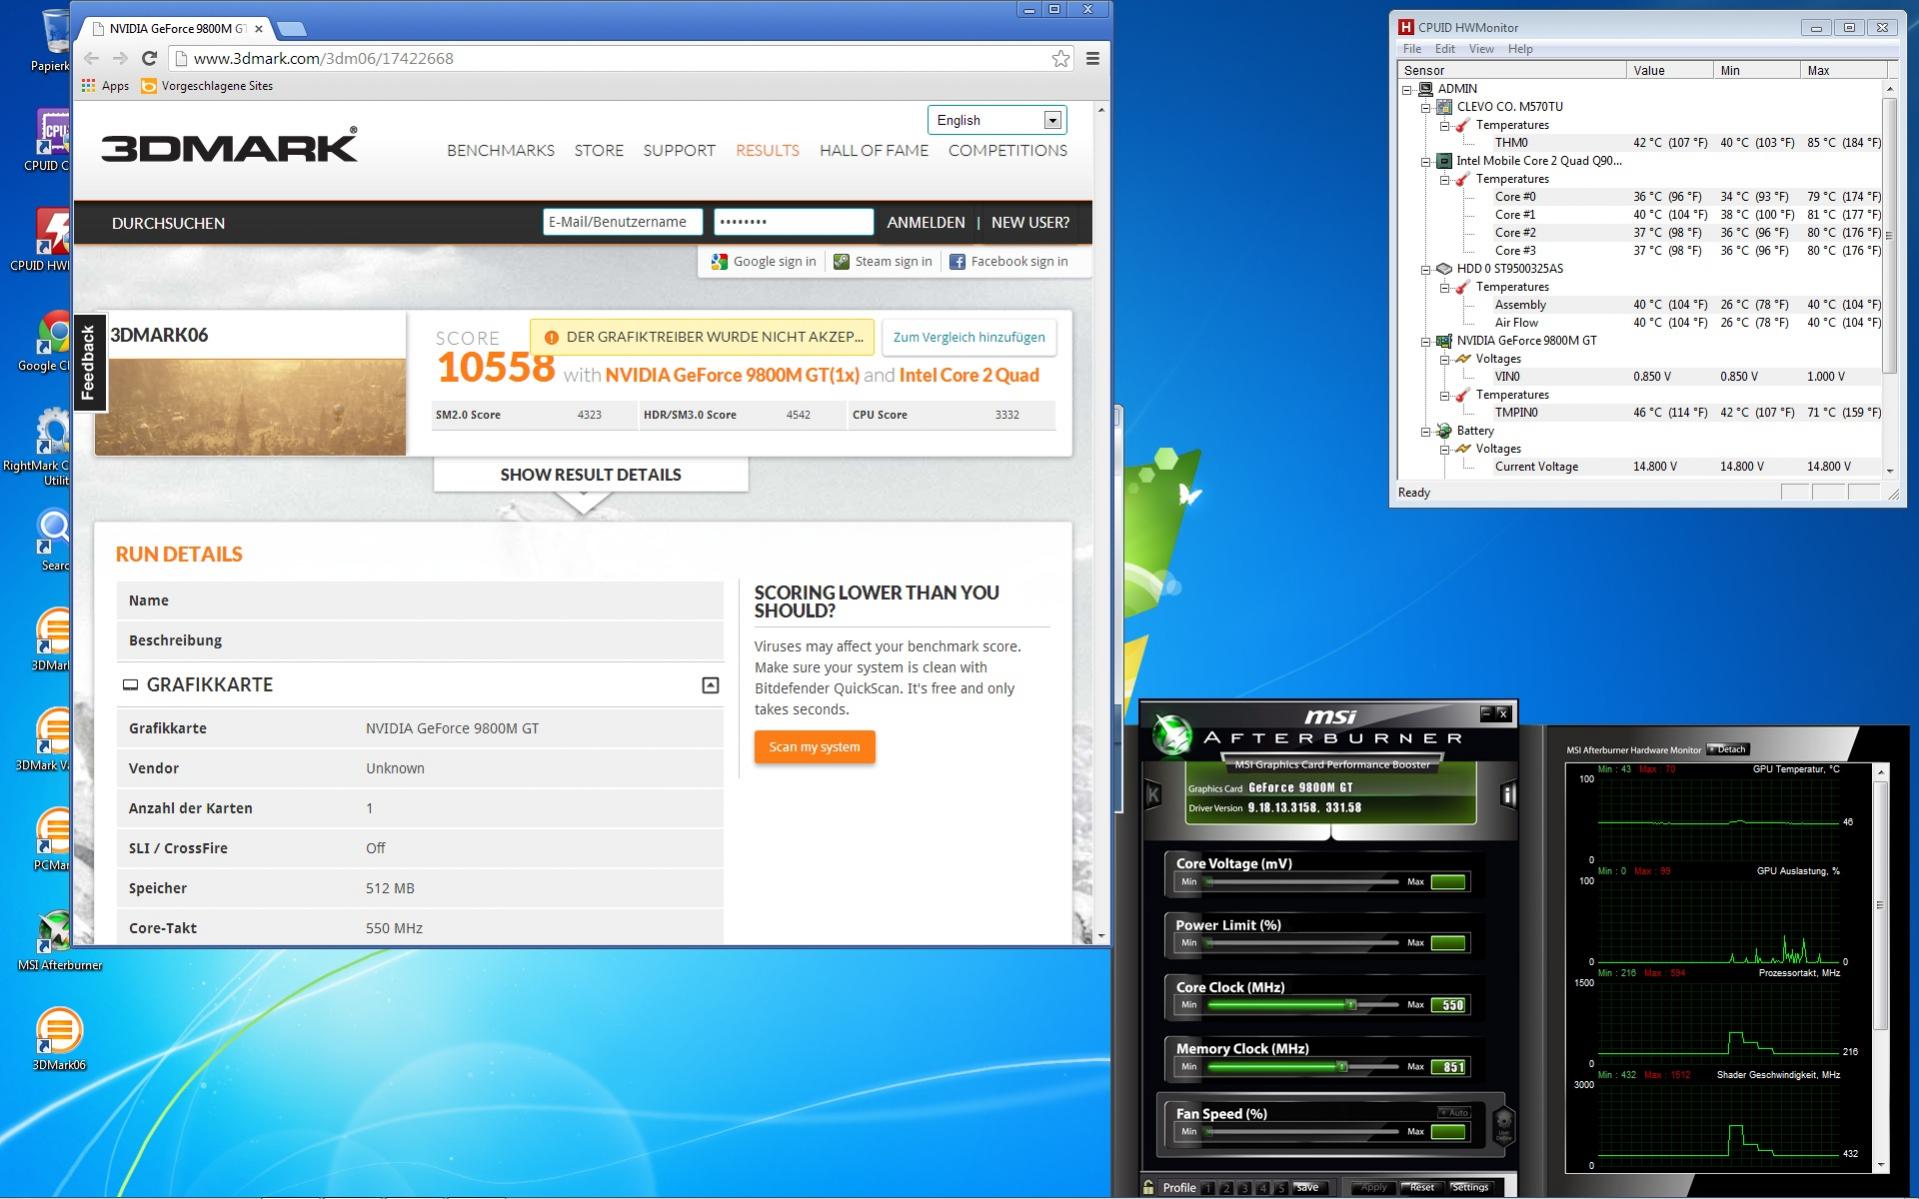1919x1199 pixels.
Task: Click the ADMIN computer icon in HWMonitor
Action: click(1426, 89)
